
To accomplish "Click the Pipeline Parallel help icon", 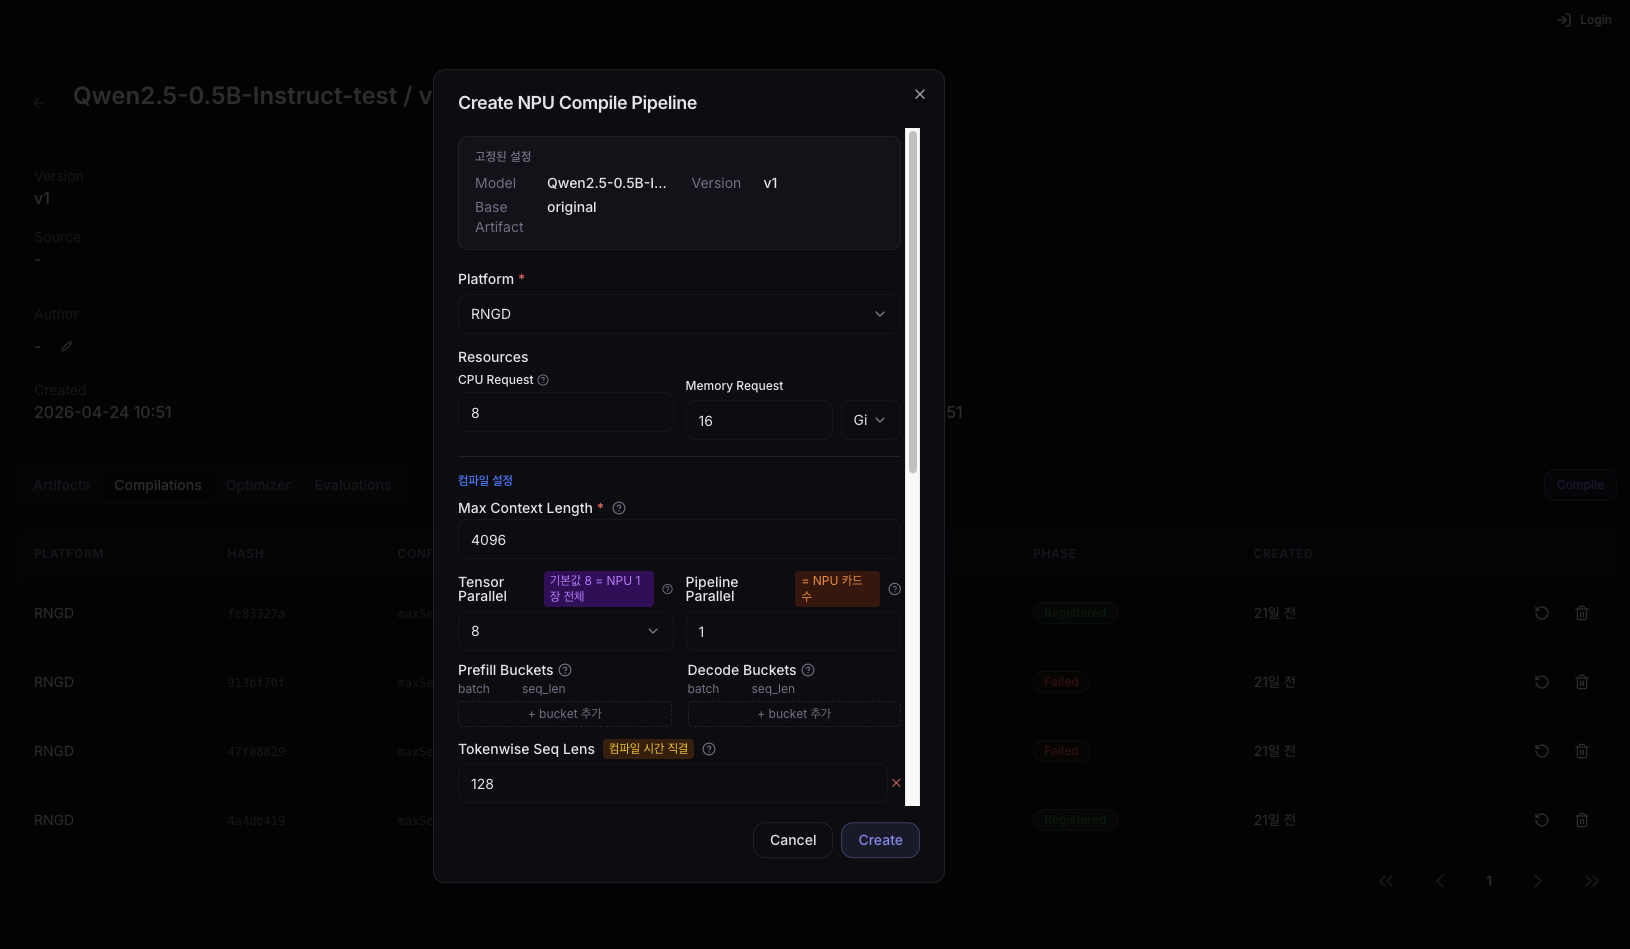I will [895, 589].
